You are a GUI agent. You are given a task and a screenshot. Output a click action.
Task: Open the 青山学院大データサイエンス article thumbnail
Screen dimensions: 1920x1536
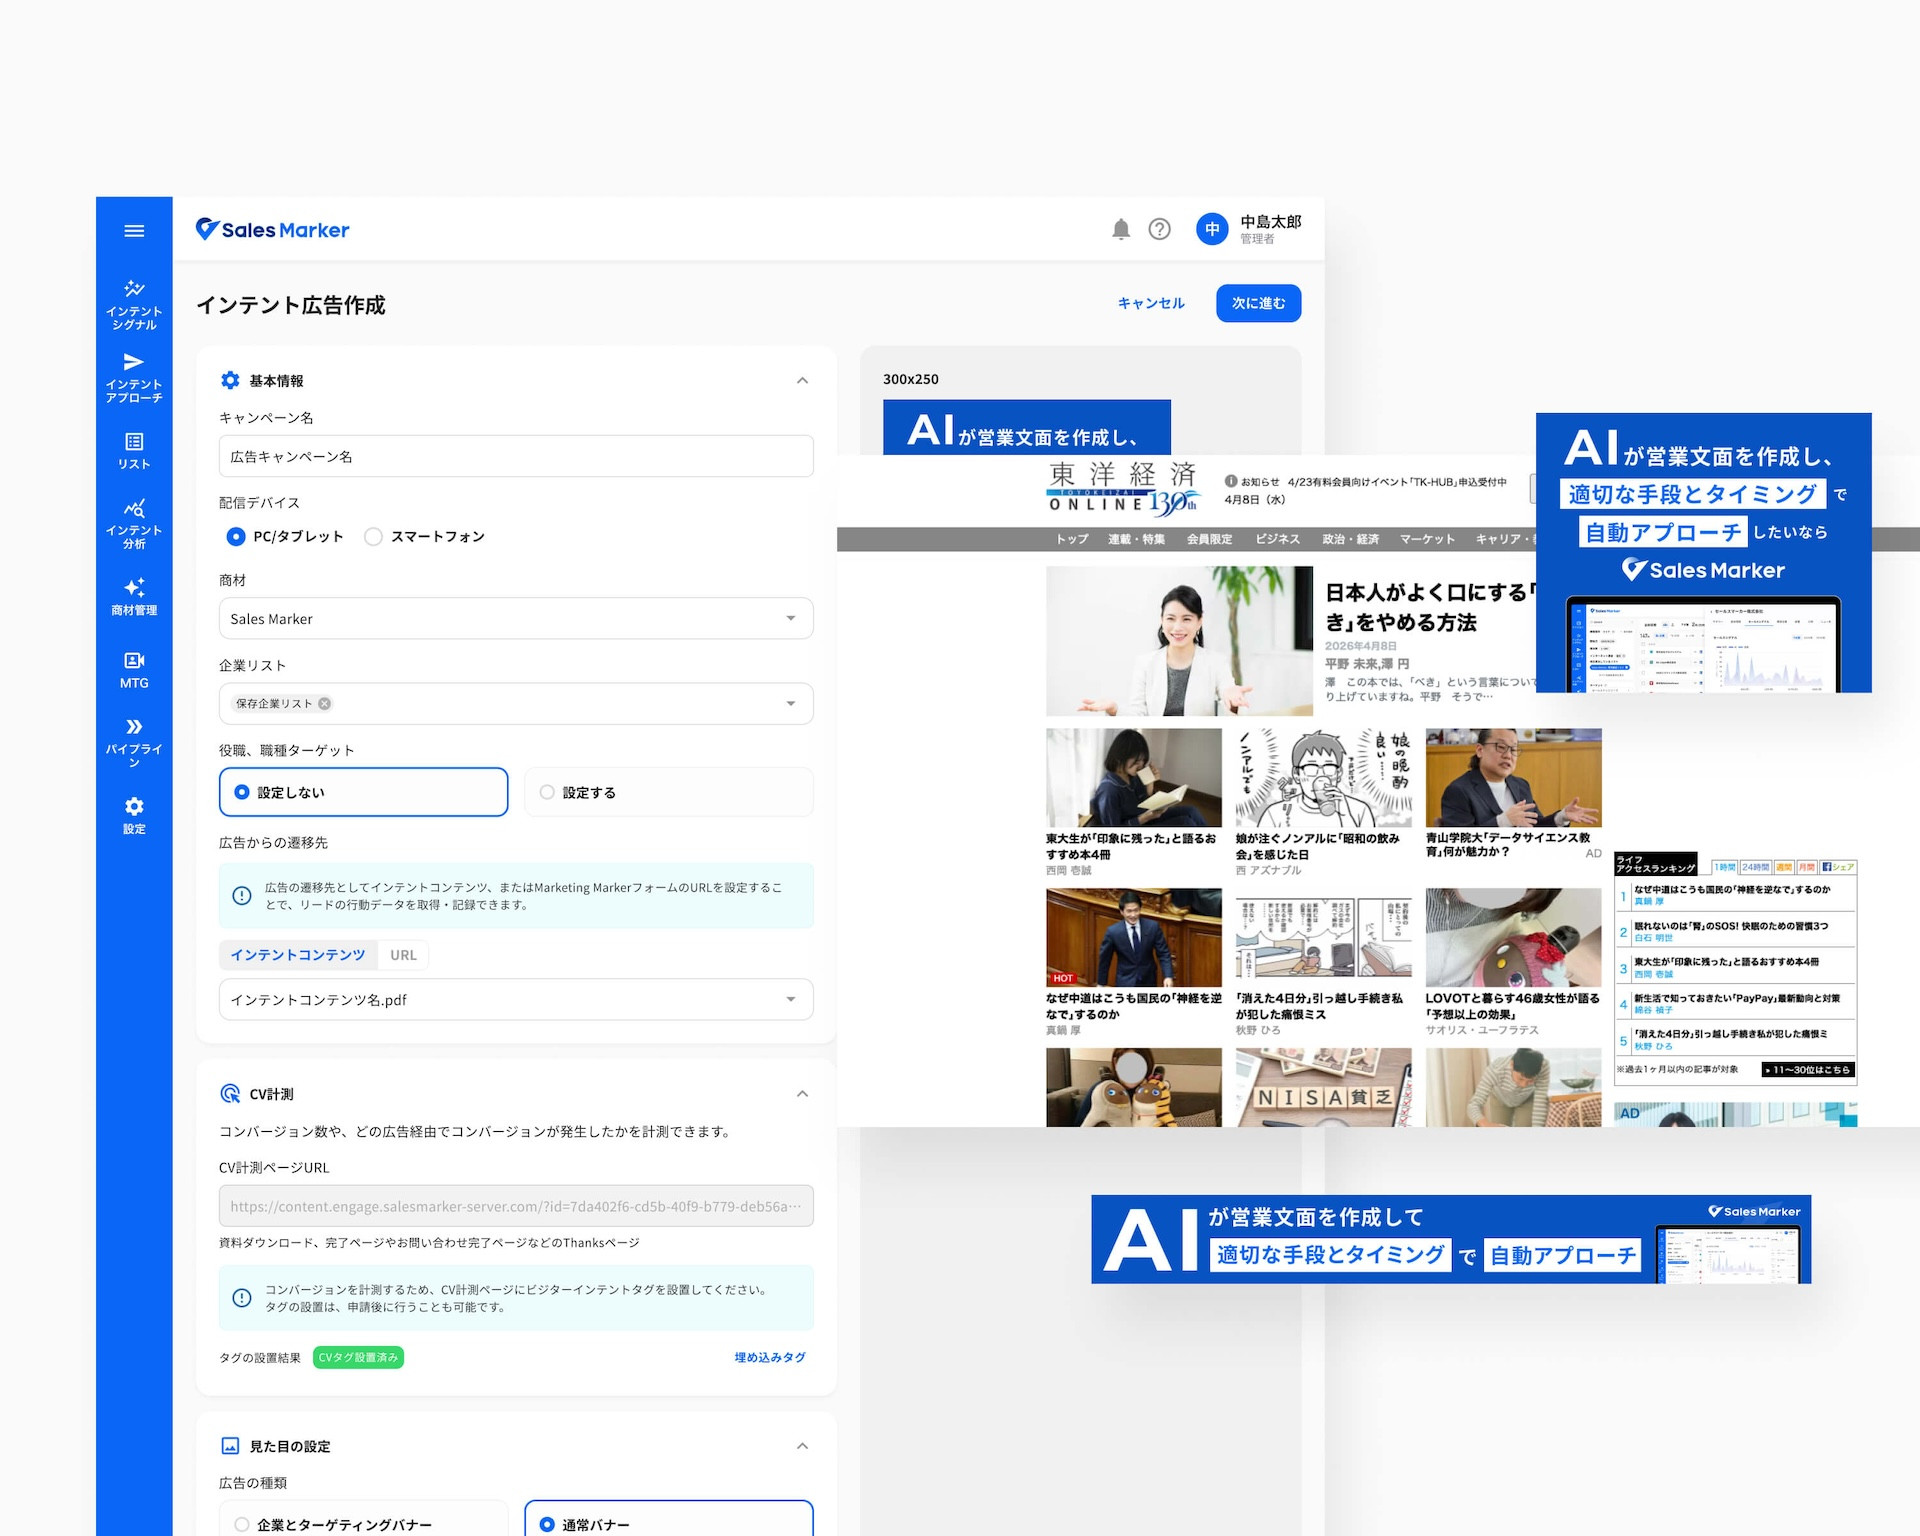point(1513,777)
